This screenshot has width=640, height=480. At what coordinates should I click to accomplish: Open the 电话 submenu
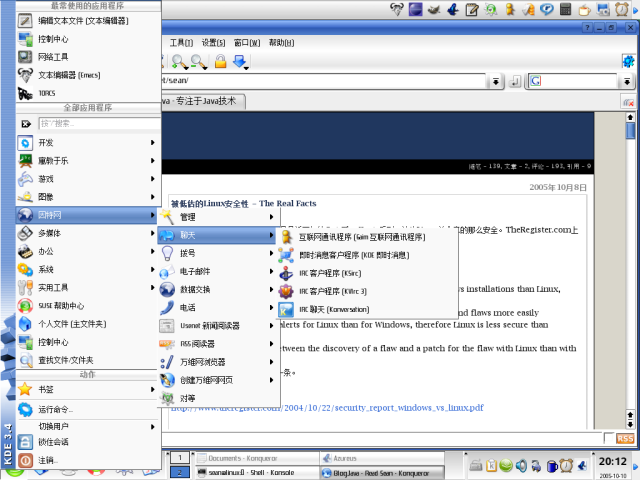tap(217, 307)
